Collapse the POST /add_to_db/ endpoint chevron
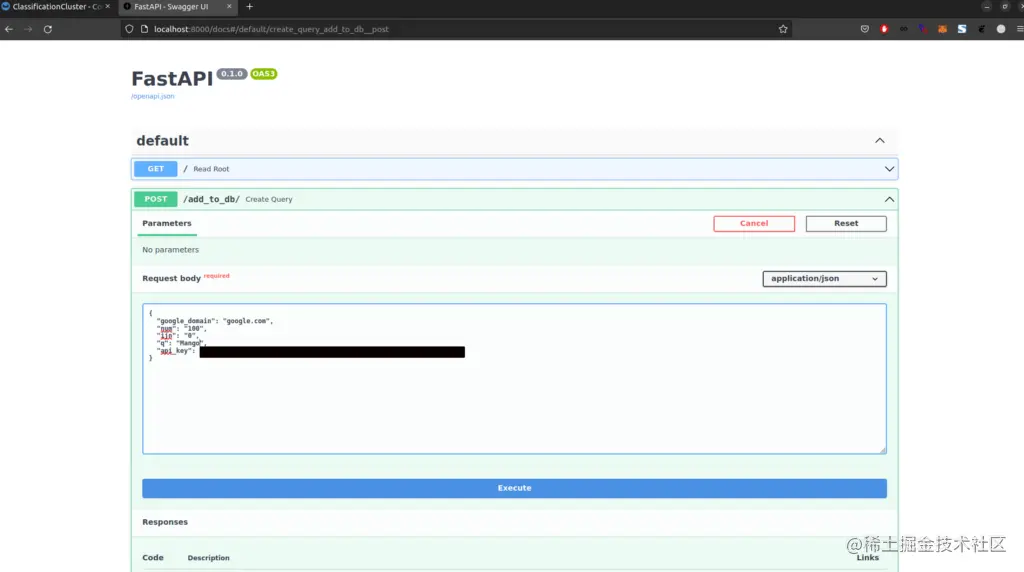This screenshot has height=572, width=1024. click(889, 199)
